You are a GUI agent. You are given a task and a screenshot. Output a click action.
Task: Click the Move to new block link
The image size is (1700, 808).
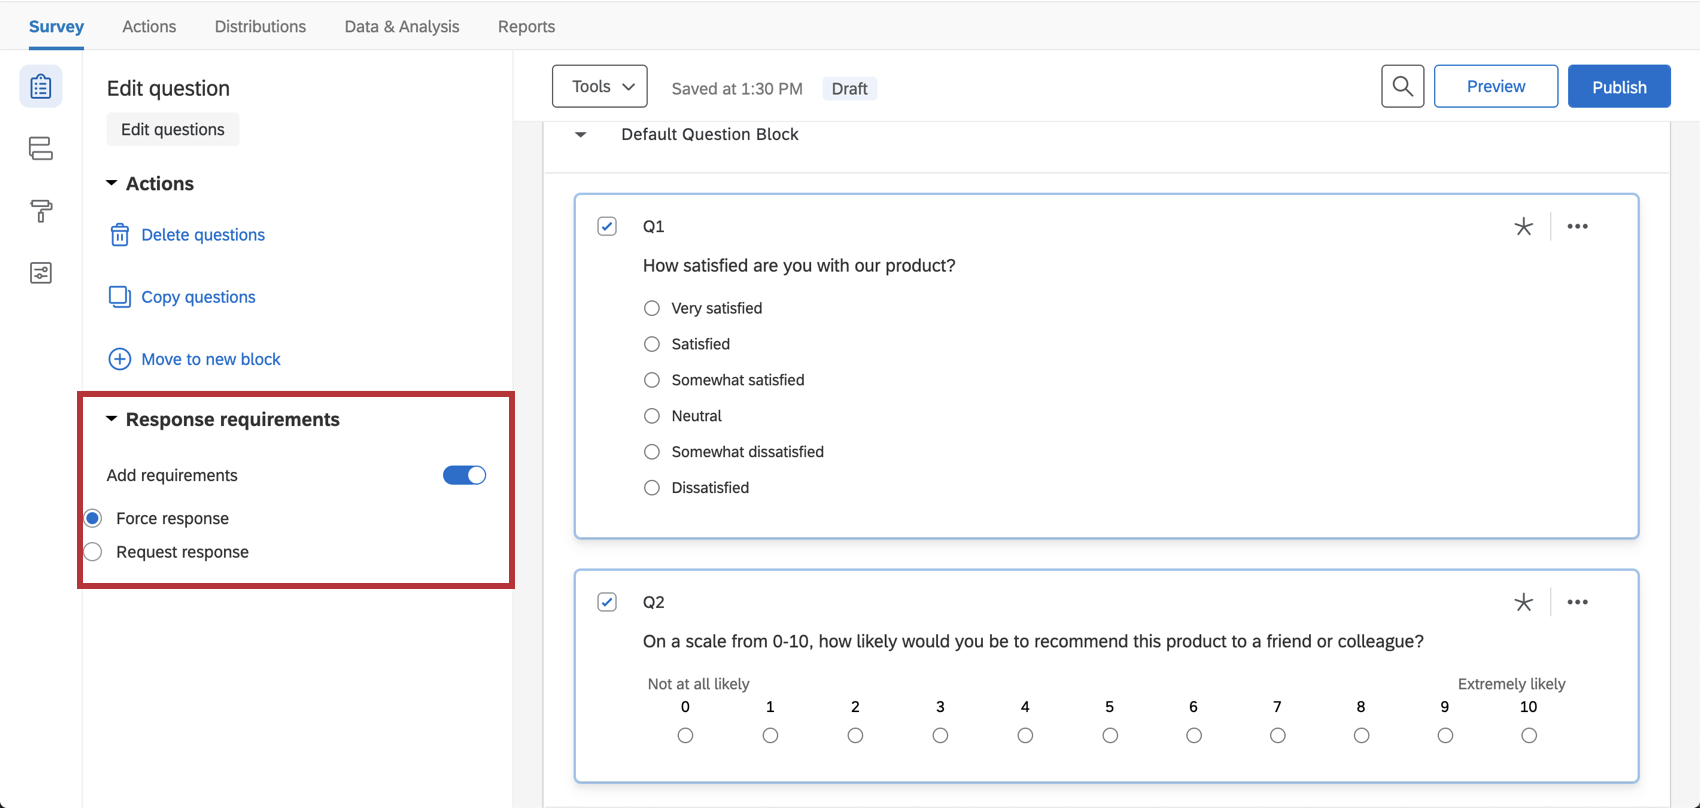pyautogui.click(x=211, y=359)
